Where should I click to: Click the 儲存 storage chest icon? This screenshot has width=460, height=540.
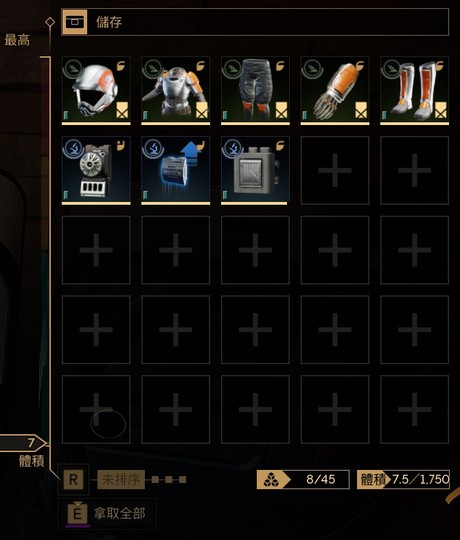tap(74, 22)
